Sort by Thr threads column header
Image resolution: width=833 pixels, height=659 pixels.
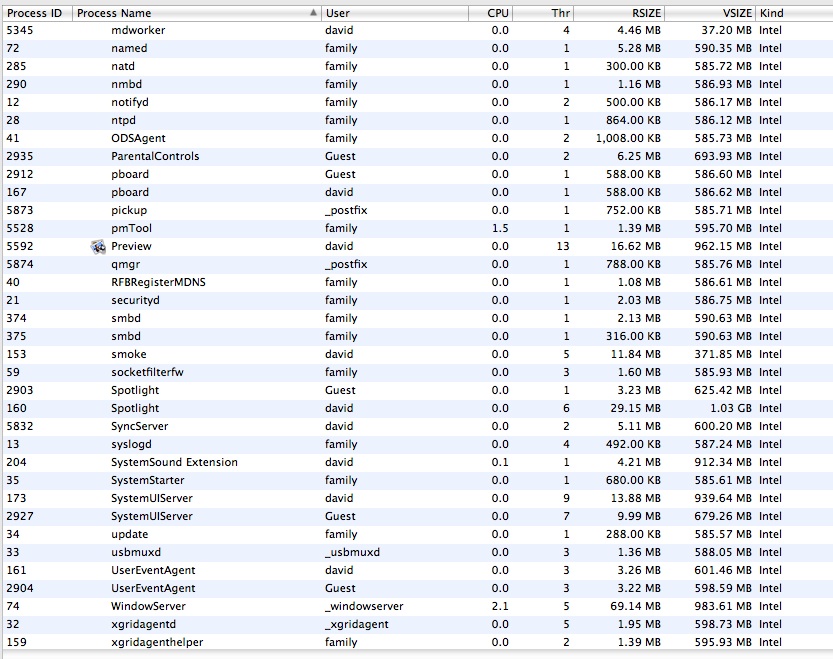point(543,13)
